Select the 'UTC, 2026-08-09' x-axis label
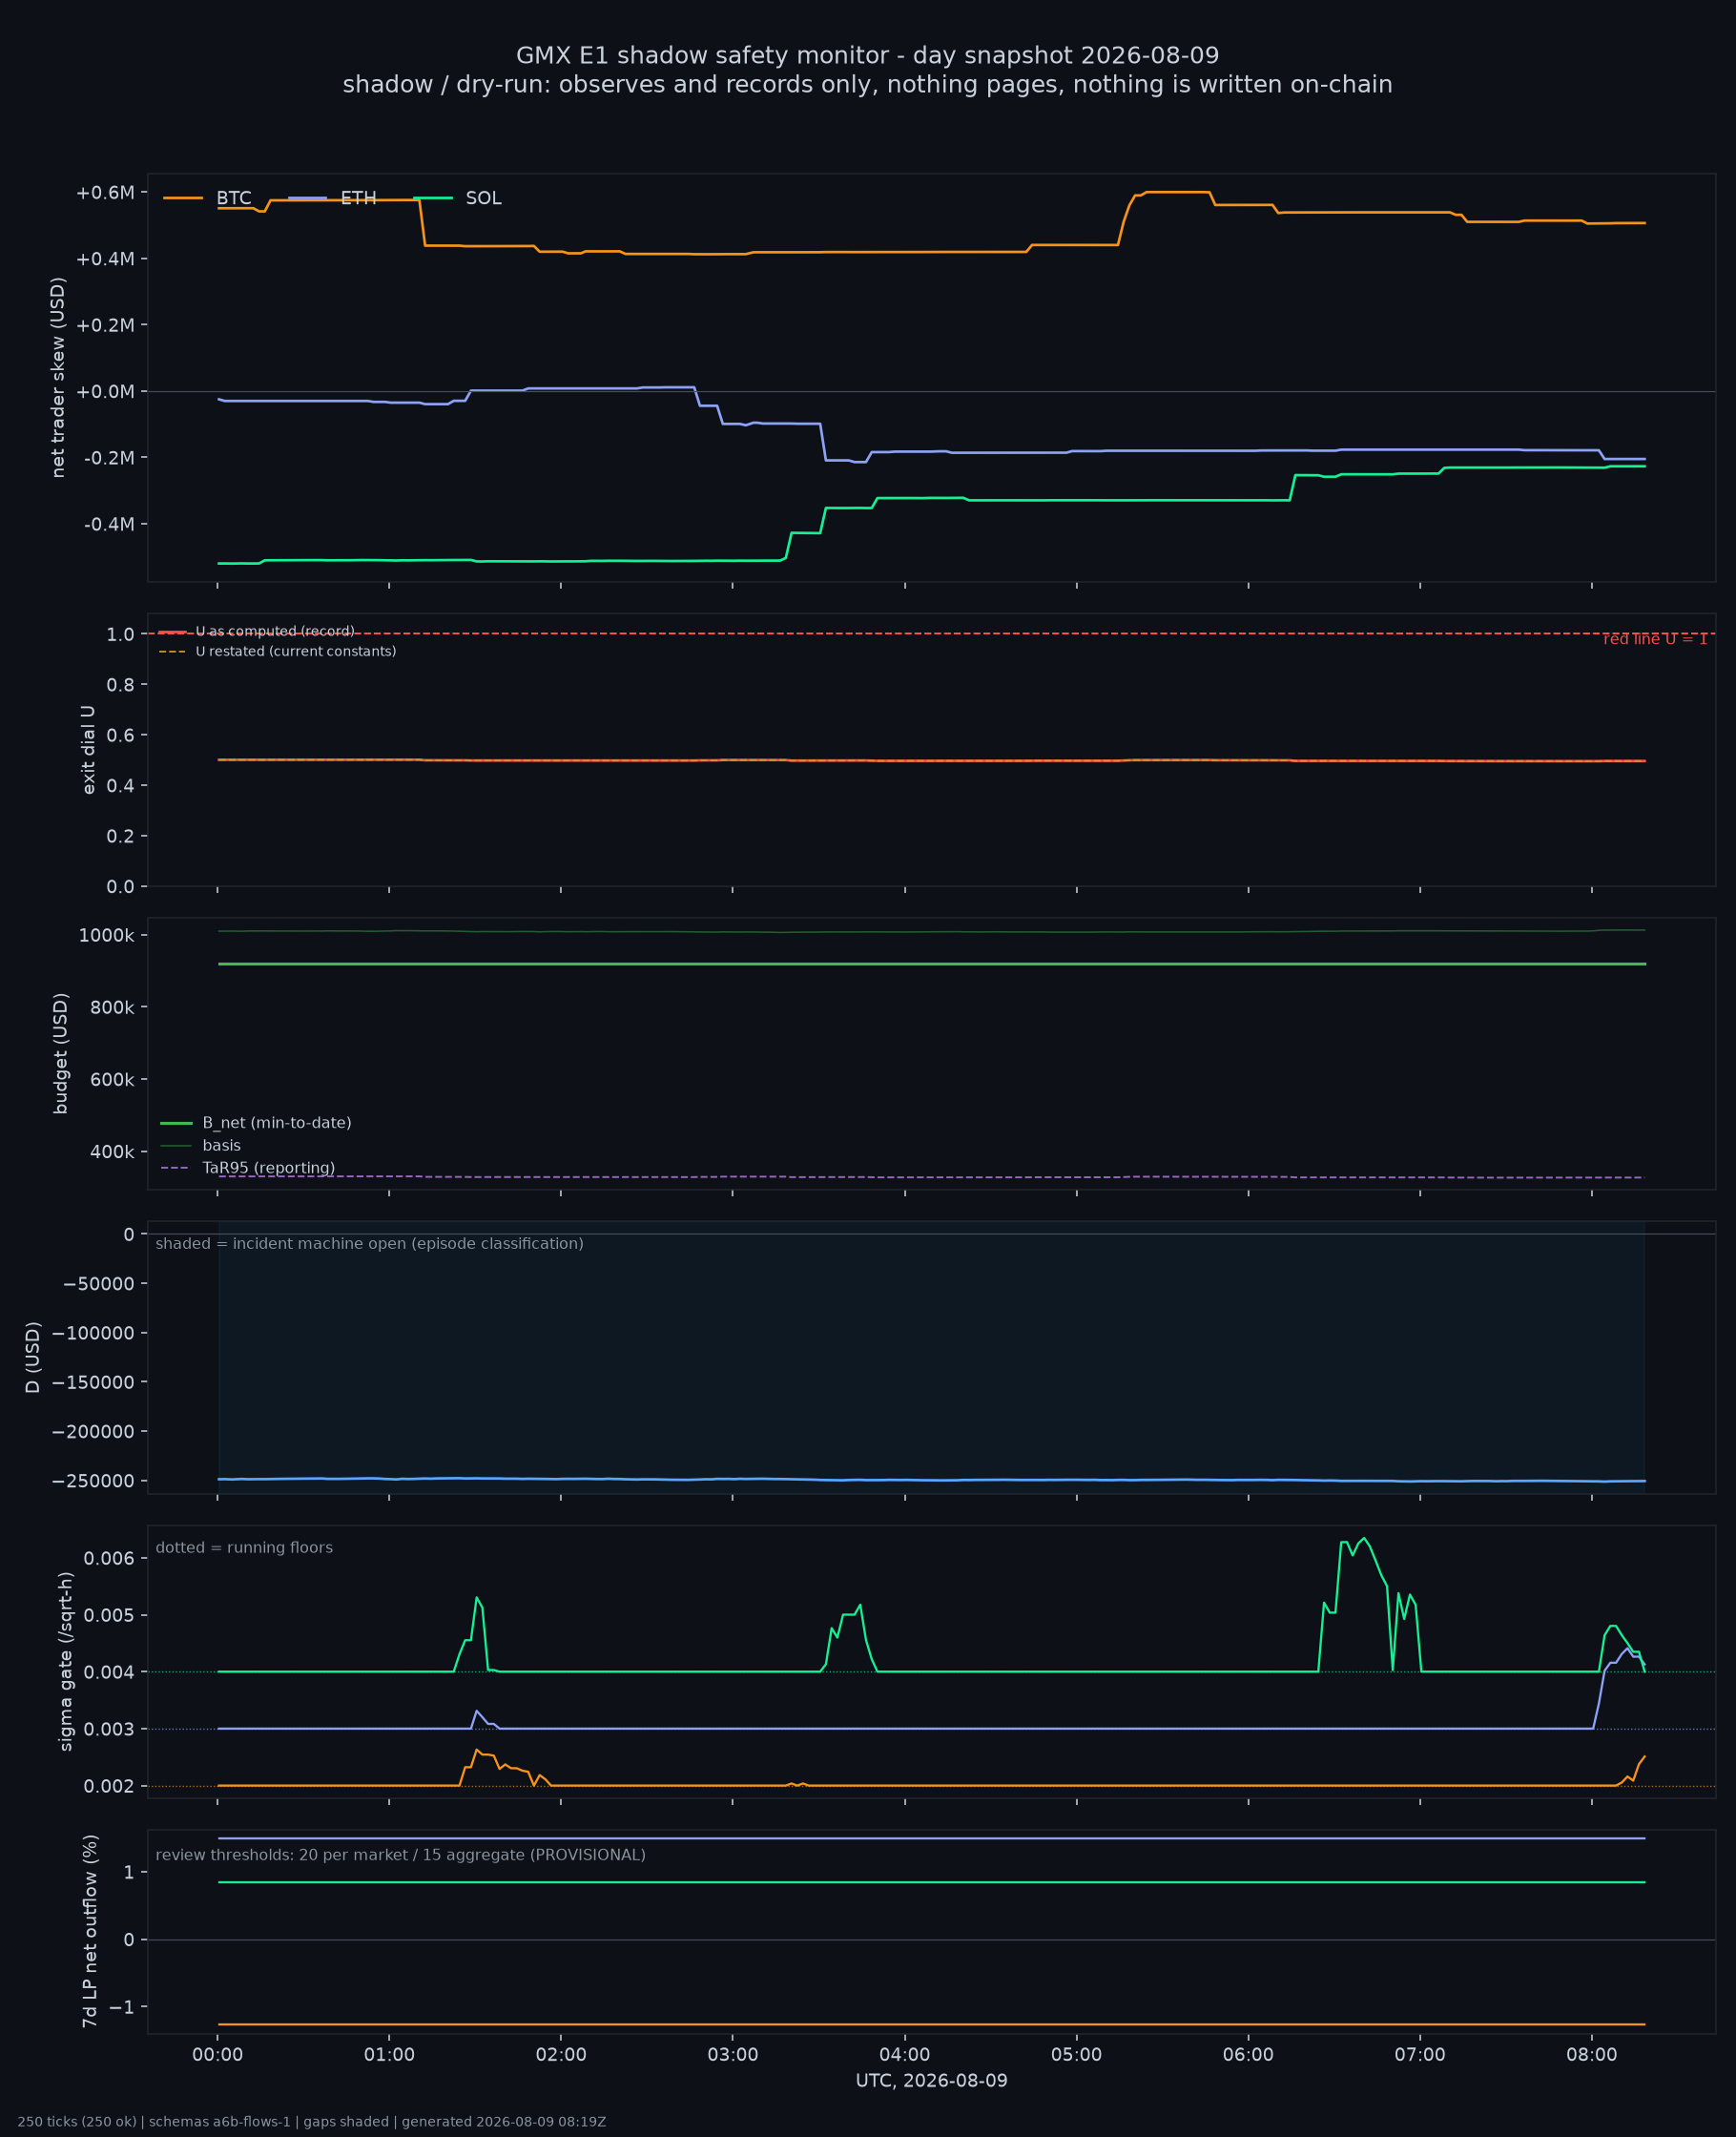Image resolution: width=1736 pixels, height=2137 pixels. pos(932,2081)
